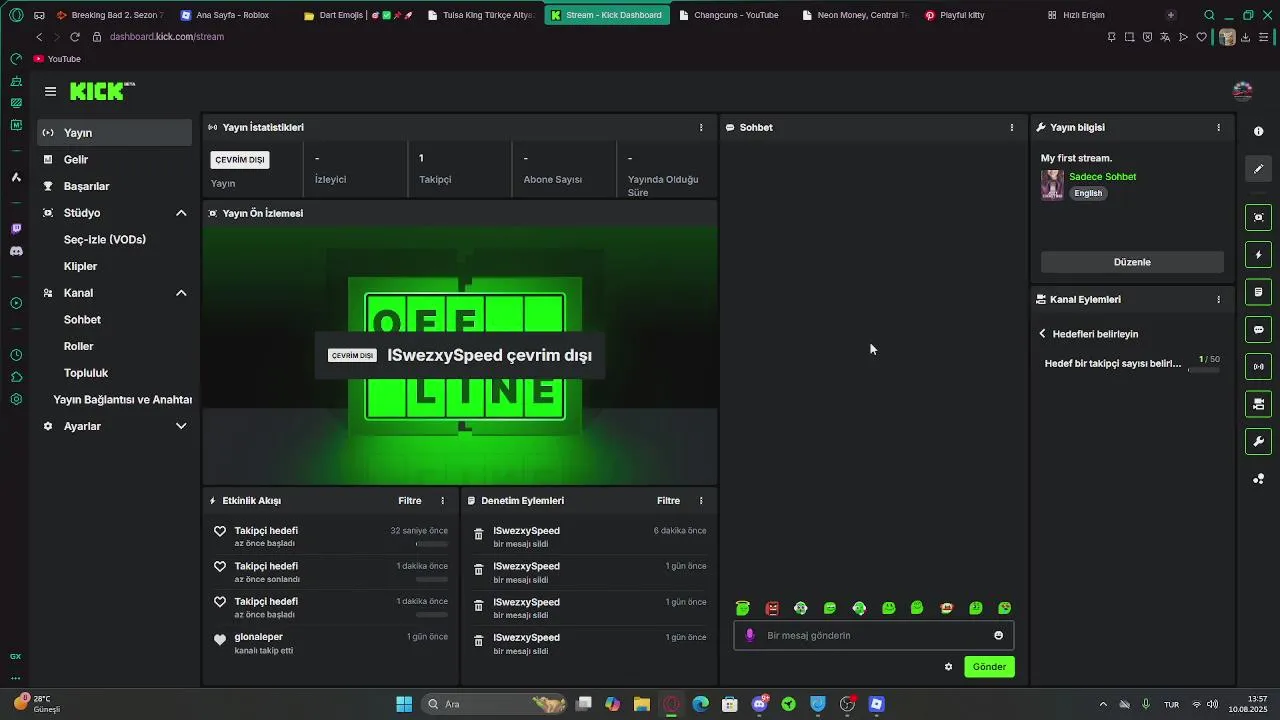This screenshot has width=1280, height=720.
Task: Click the info icon in right toolbar
Action: pos(1258,131)
